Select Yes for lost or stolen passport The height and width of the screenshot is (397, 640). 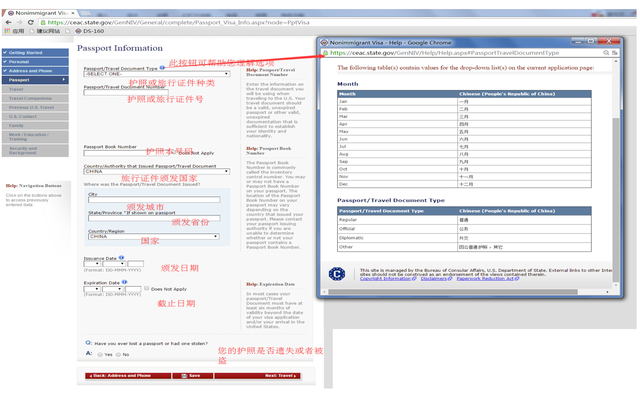100,355
